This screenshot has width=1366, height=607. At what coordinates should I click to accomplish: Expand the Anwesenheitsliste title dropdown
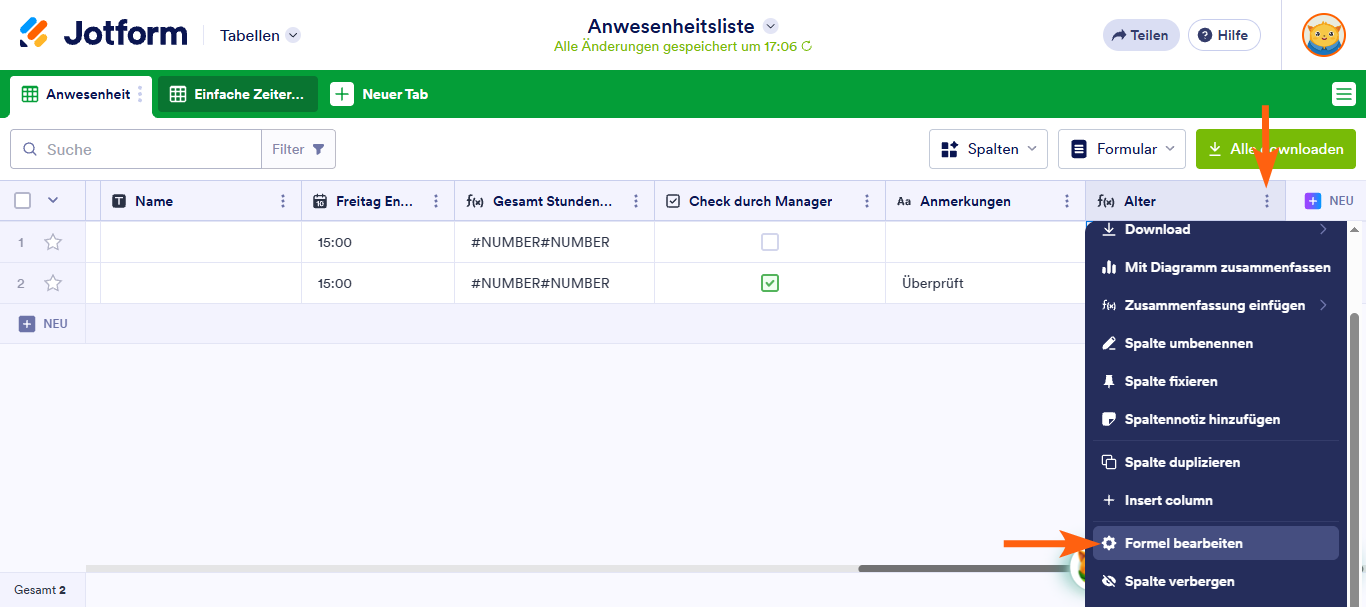tap(770, 26)
